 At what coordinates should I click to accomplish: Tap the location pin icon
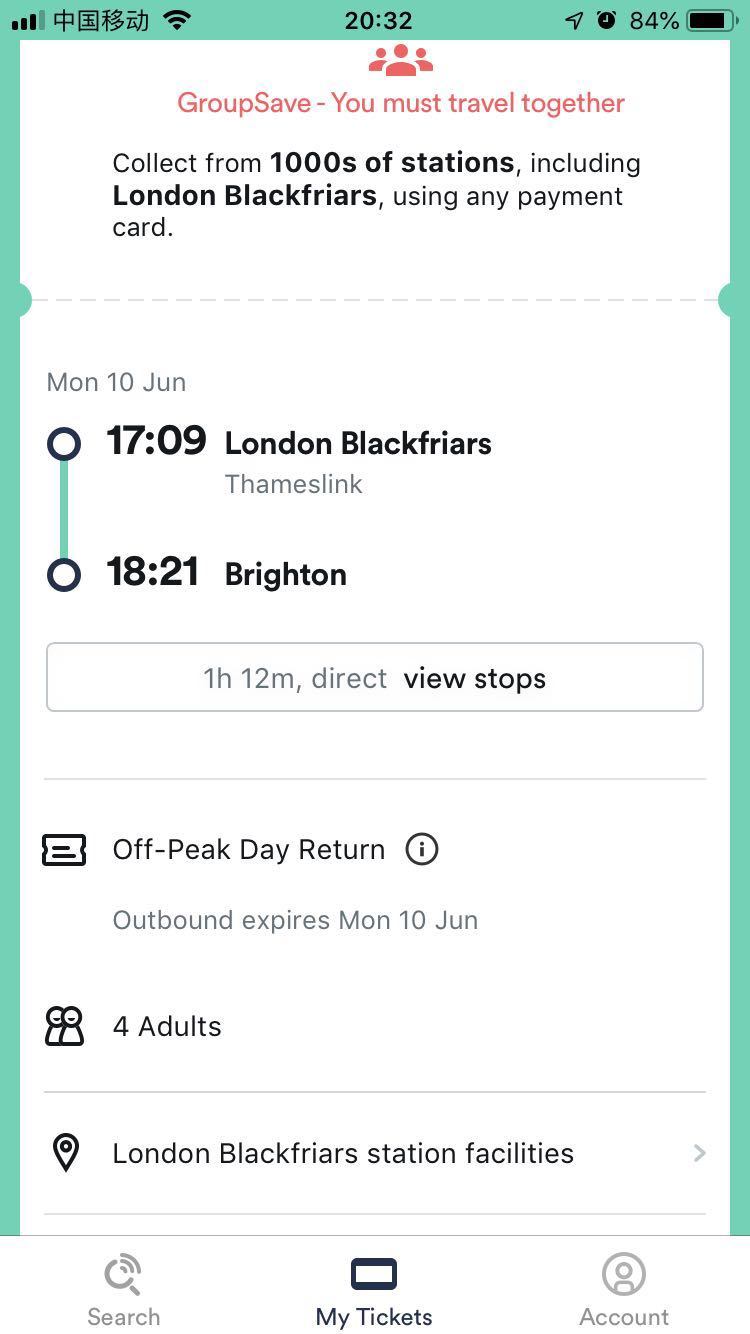click(65, 1153)
